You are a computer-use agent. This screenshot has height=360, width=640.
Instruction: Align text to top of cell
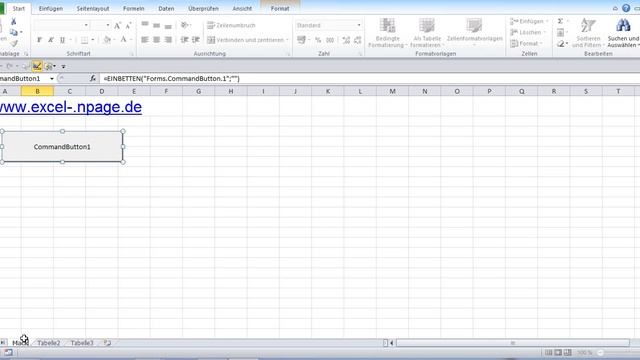[x=145, y=25]
